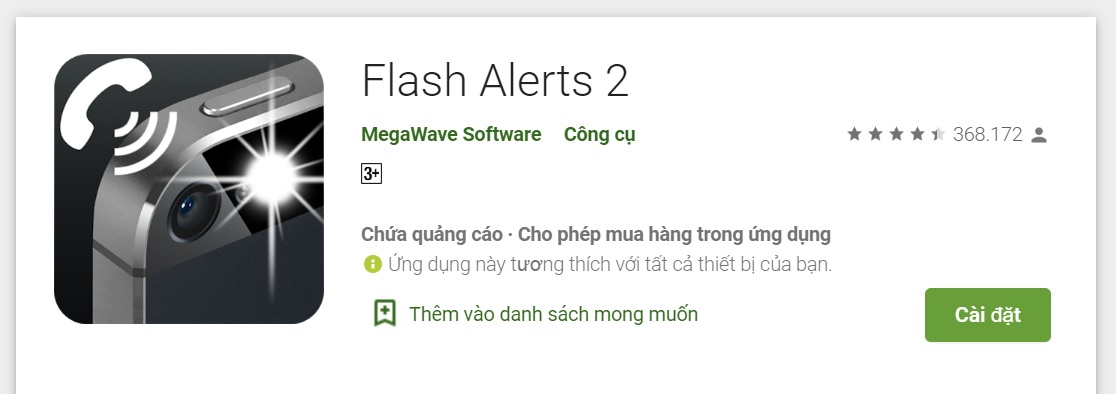Install the app with Cài đặt button
Viewport: 1116px width, 394px height.
tap(988, 315)
